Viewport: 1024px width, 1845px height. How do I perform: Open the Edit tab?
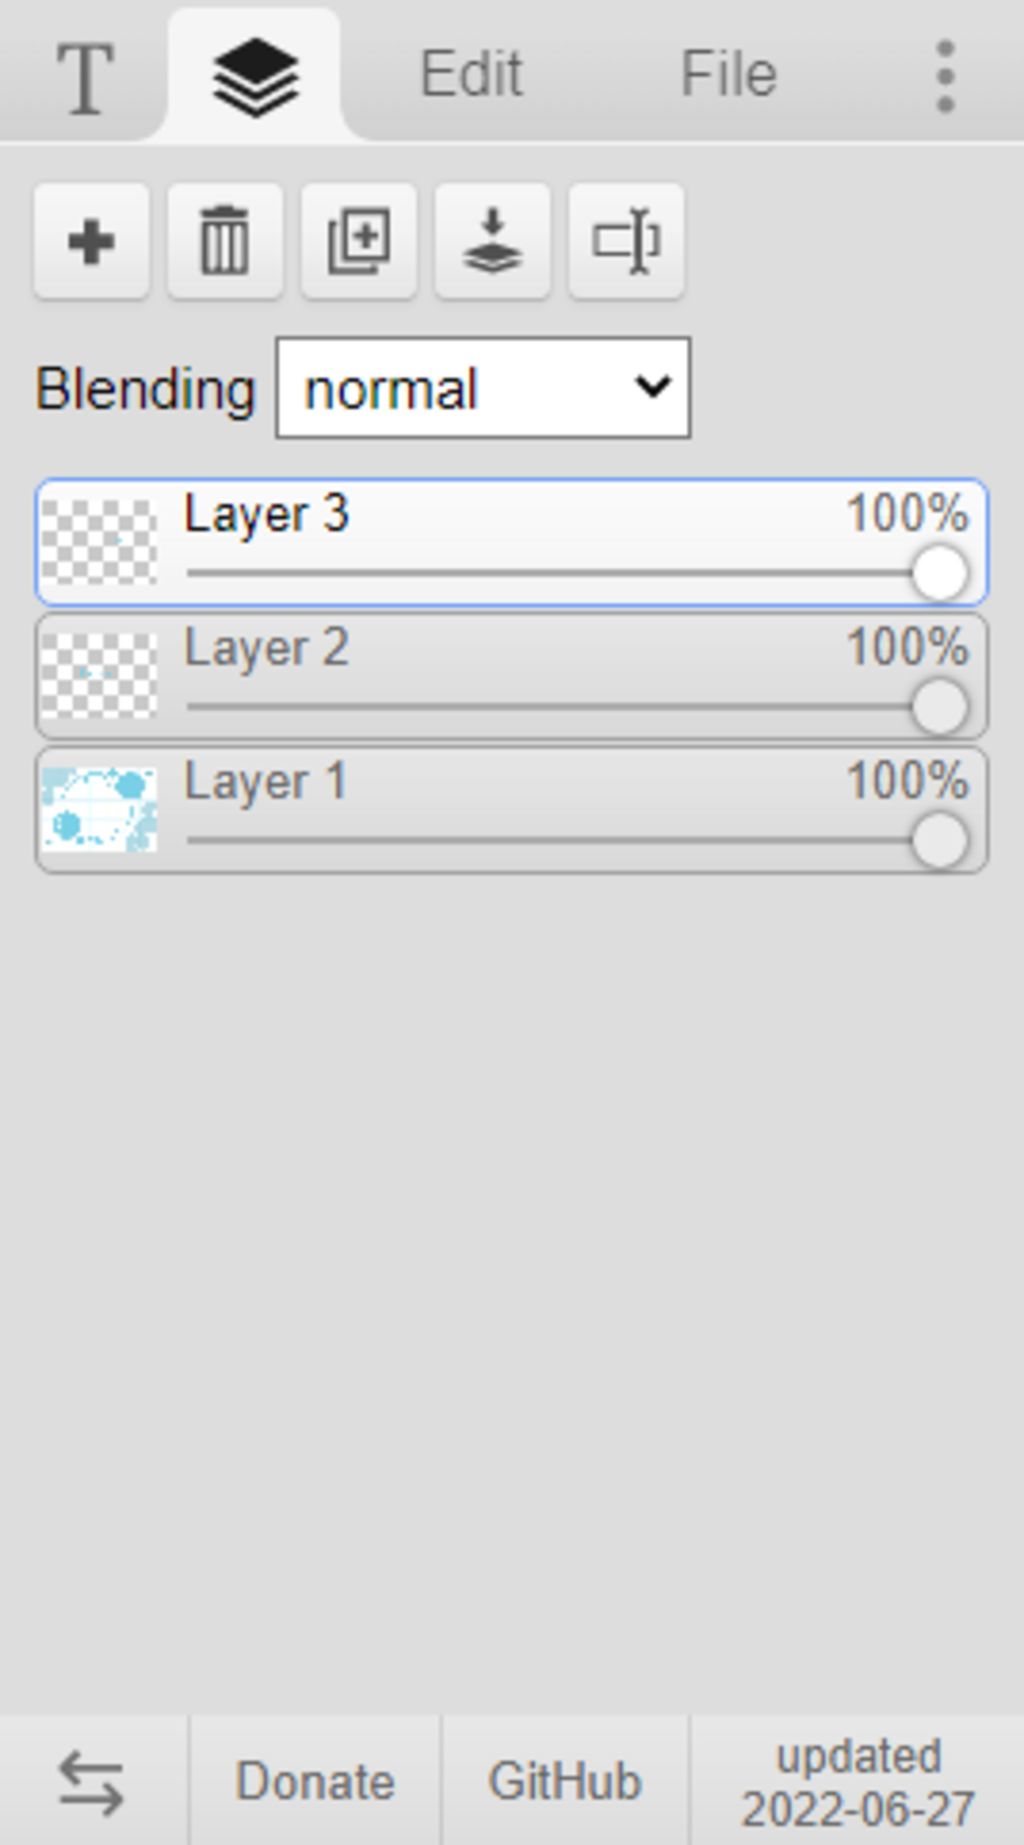[x=471, y=74]
